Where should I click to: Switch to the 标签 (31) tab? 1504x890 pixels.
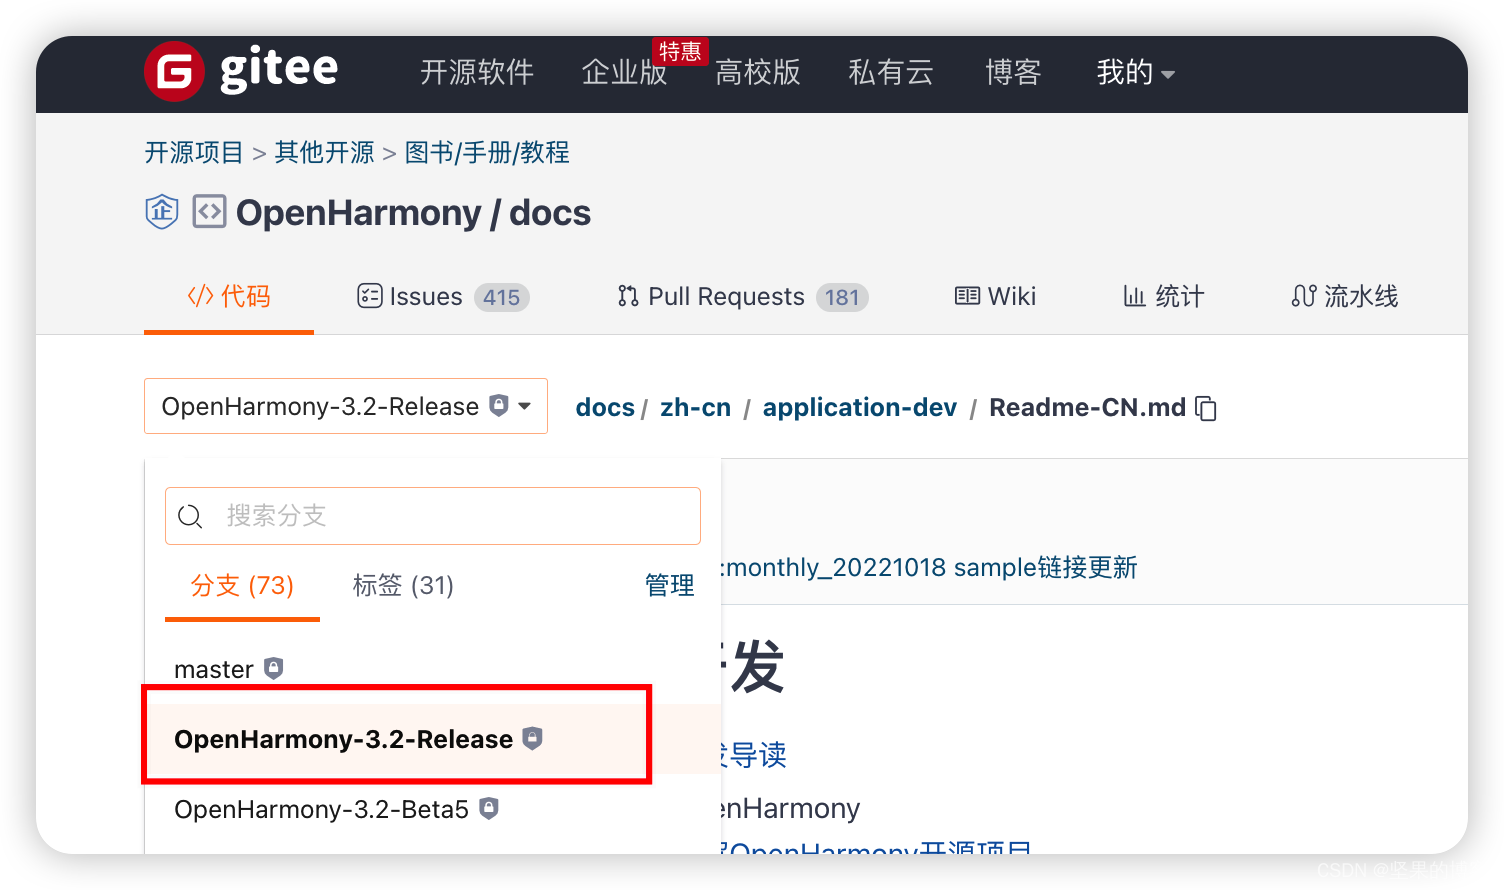click(403, 585)
